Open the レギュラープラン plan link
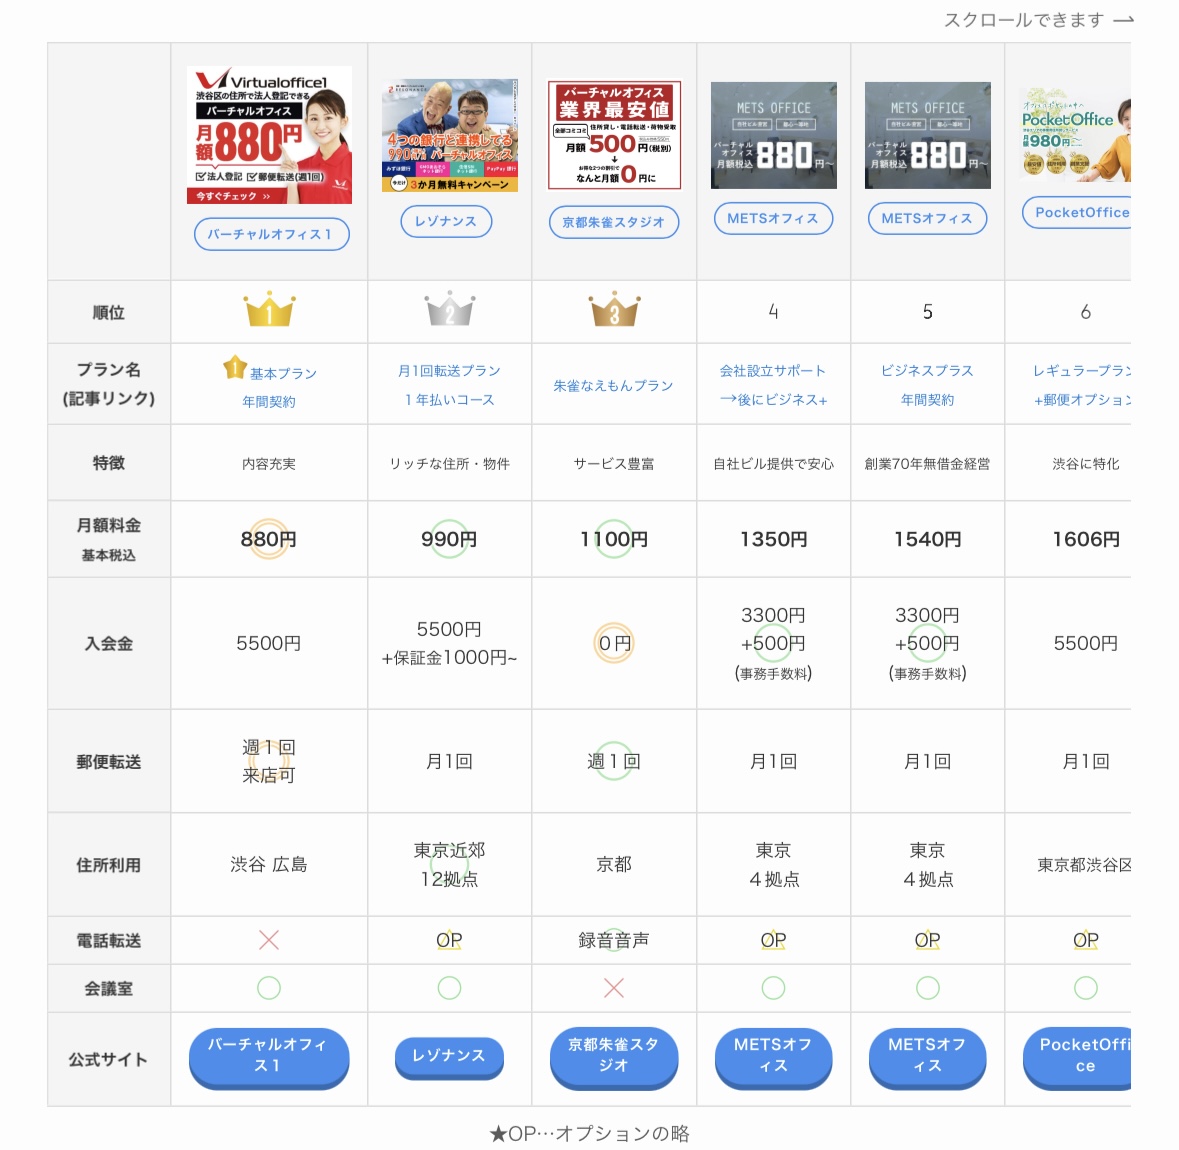 (1081, 371)
